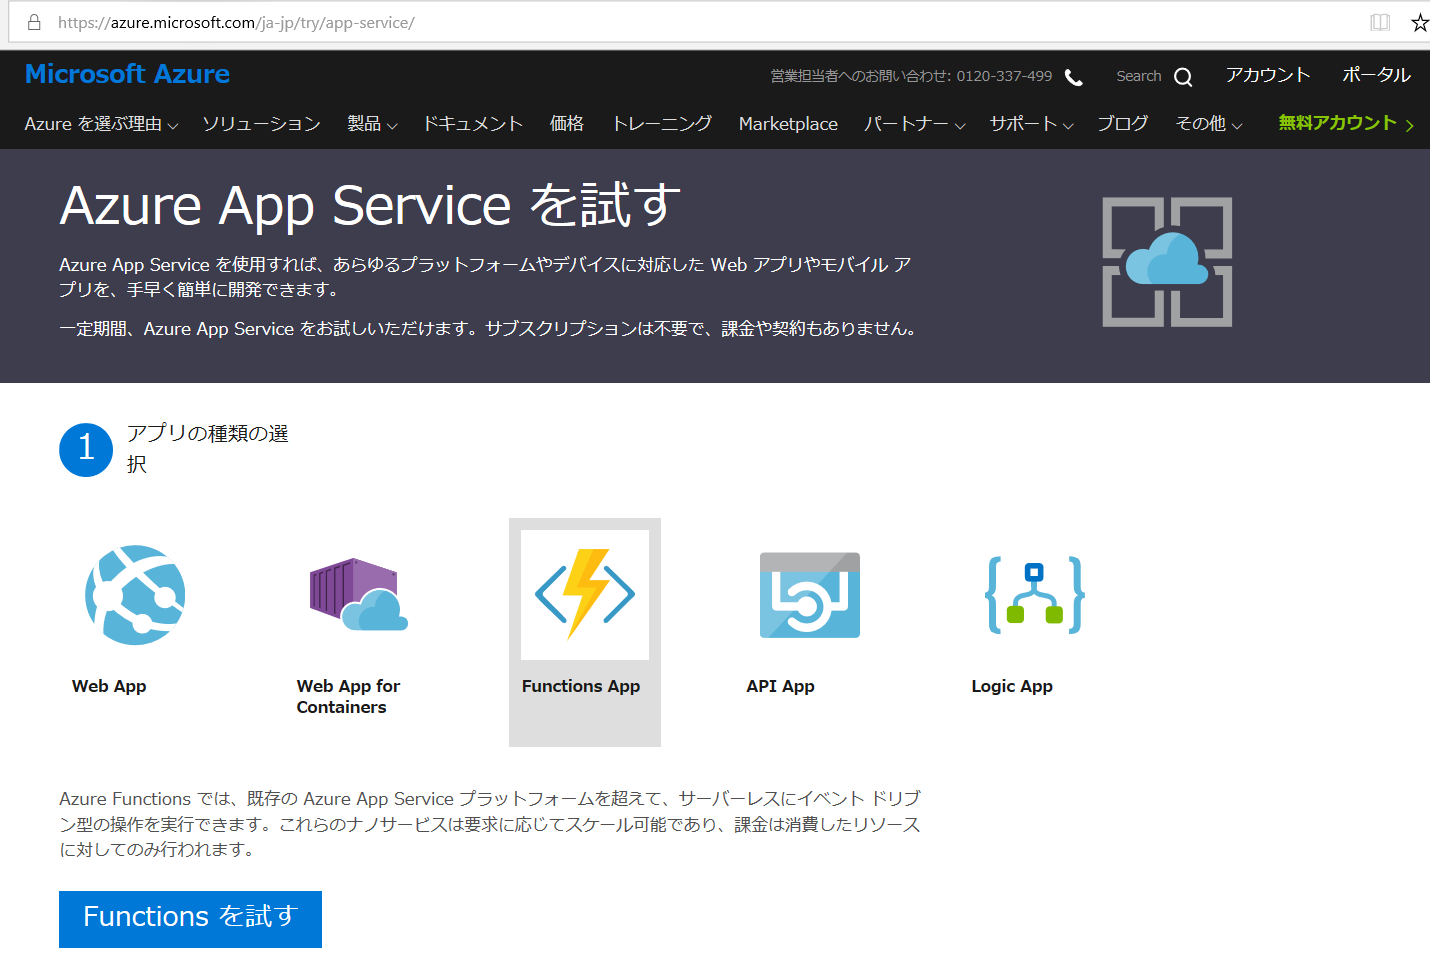Click the padlock icon in address bar
The image size is (1430, 958).
coord(34,22)
